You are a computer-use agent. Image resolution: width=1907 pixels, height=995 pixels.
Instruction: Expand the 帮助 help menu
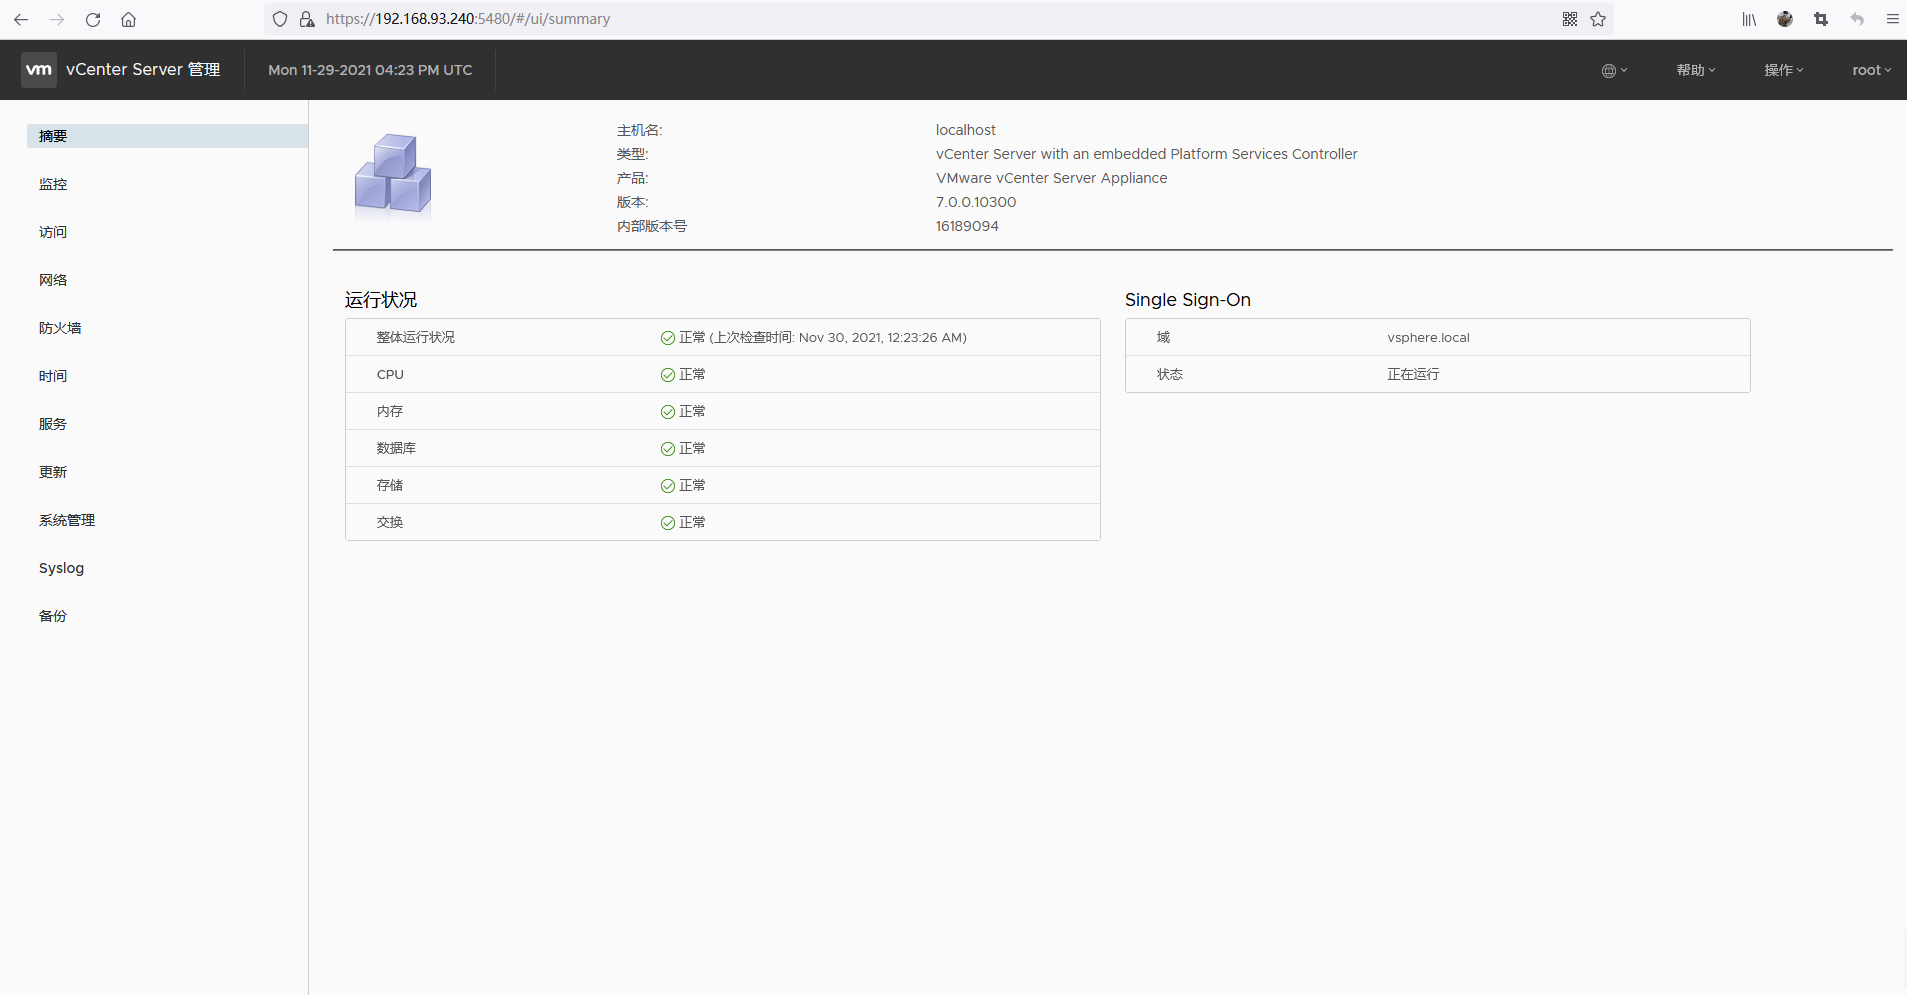[x=1696, y=70]
